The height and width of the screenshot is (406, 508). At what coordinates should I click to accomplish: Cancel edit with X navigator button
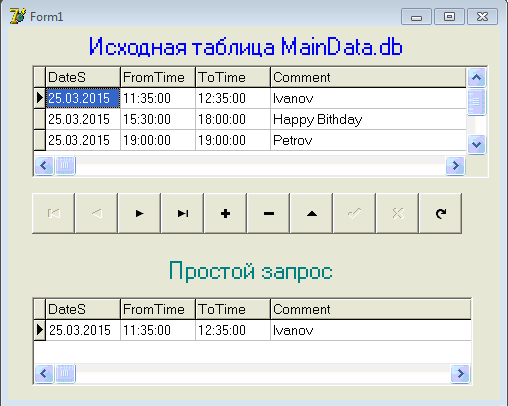click(x=397, y=213)
